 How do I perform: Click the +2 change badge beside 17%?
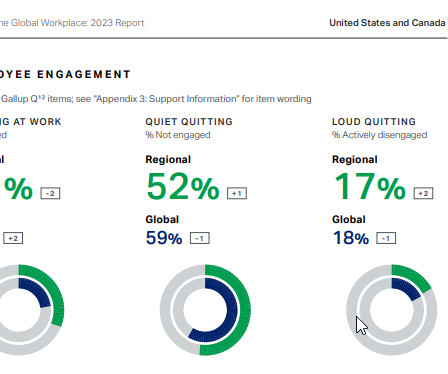pyautogui.click(x=423, y=193)
